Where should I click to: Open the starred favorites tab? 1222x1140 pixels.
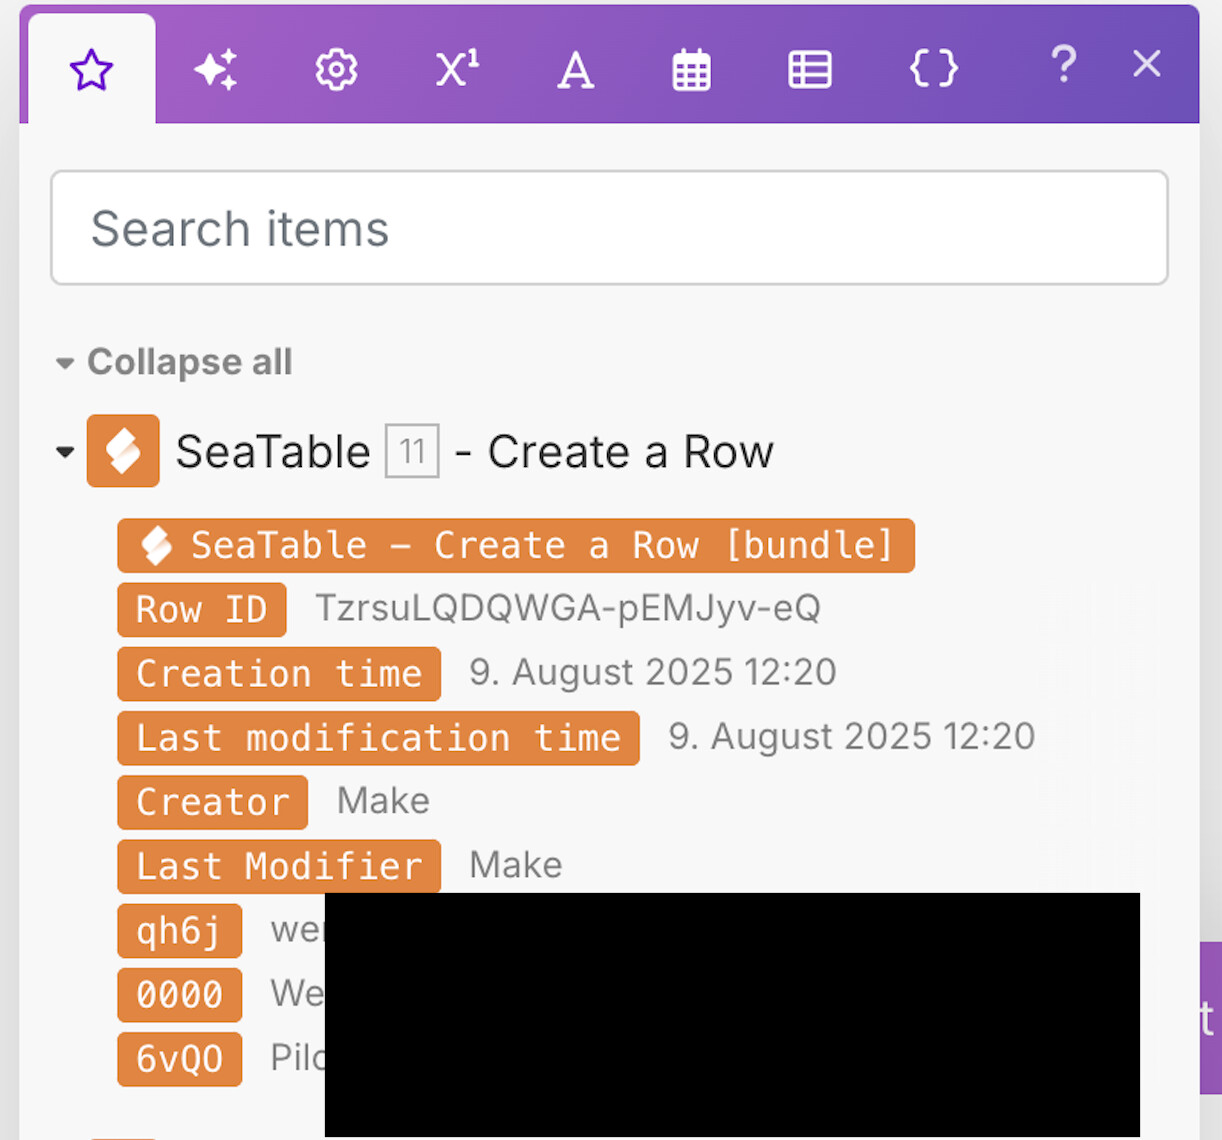click(x=91, y=70)
